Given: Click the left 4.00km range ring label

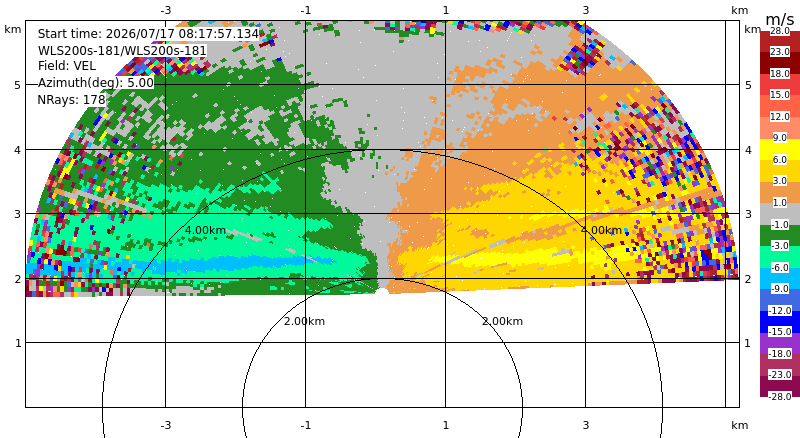Looking at the screenshot, I should [x=205, y=230].
